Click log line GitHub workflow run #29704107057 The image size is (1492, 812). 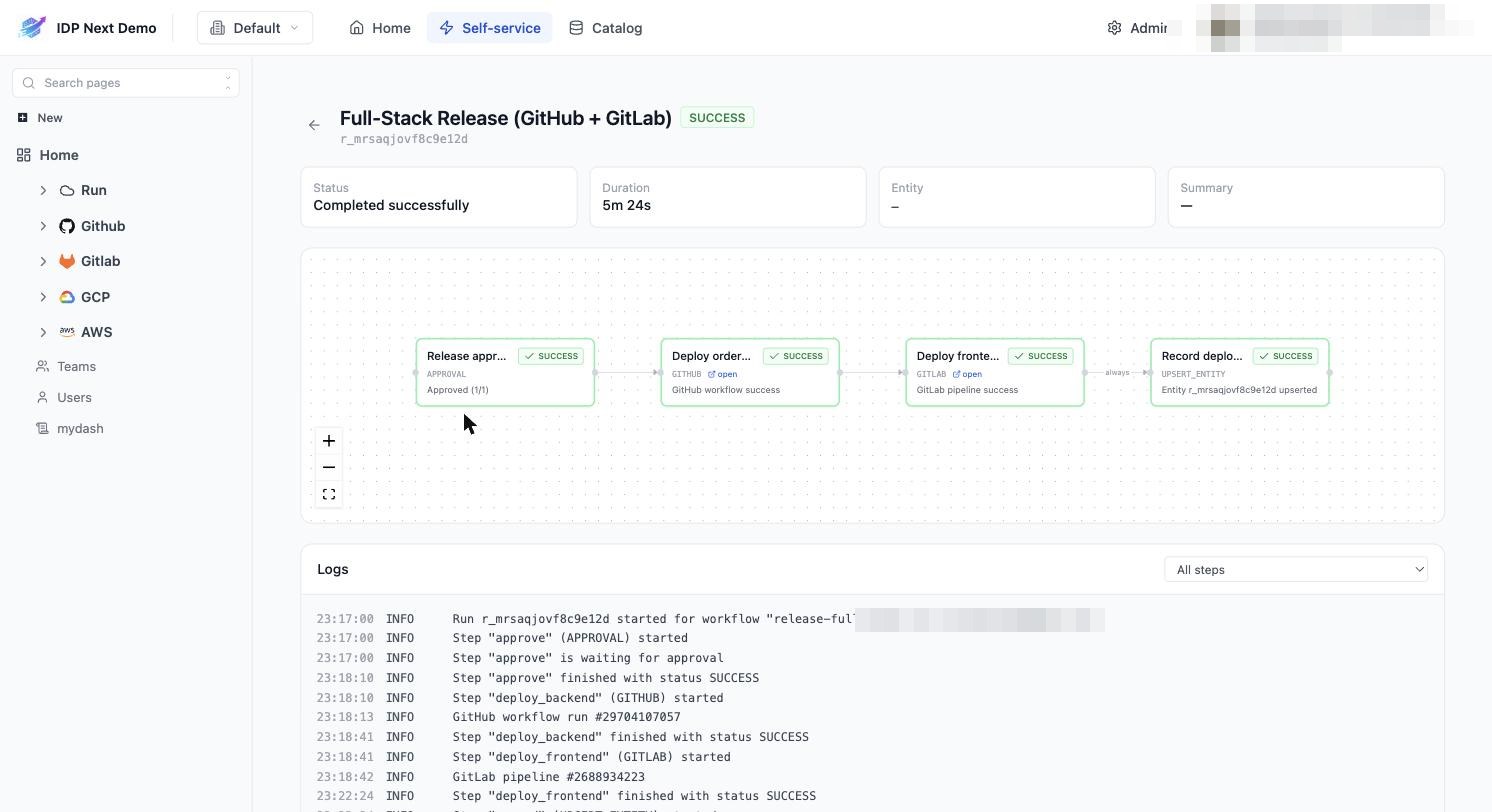[566, 717]
